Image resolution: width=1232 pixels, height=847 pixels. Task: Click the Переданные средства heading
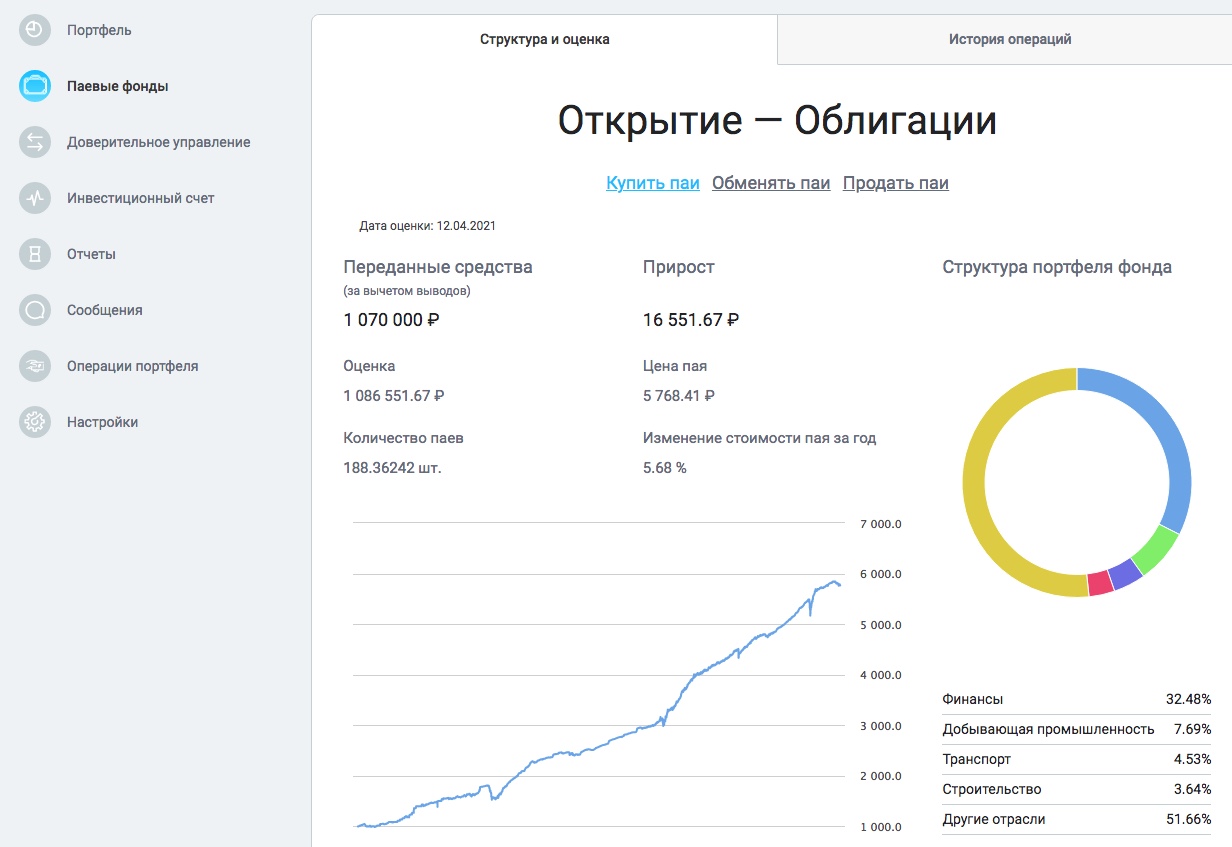(x=438, y=267)
